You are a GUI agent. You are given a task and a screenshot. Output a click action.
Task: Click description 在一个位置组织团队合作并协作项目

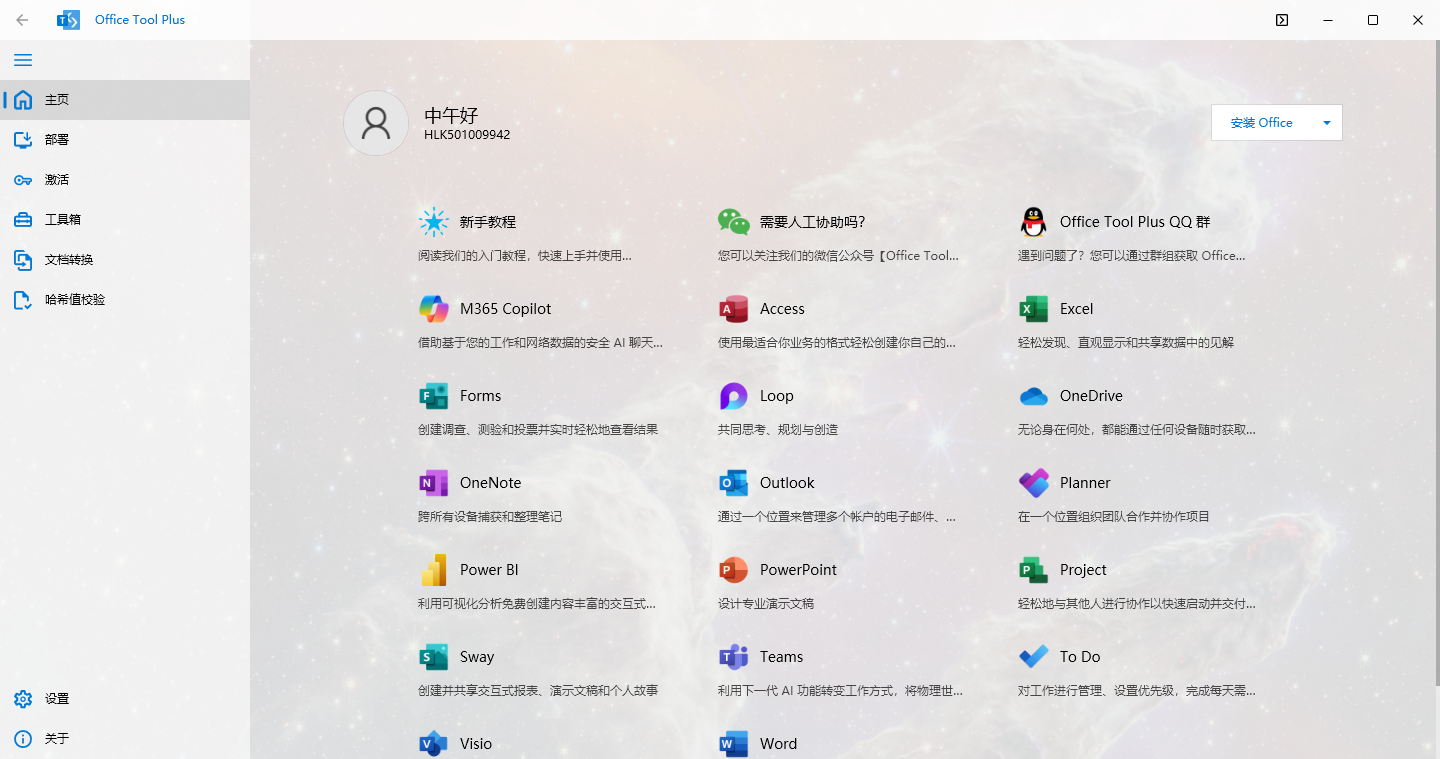(x=1114, y=517)
